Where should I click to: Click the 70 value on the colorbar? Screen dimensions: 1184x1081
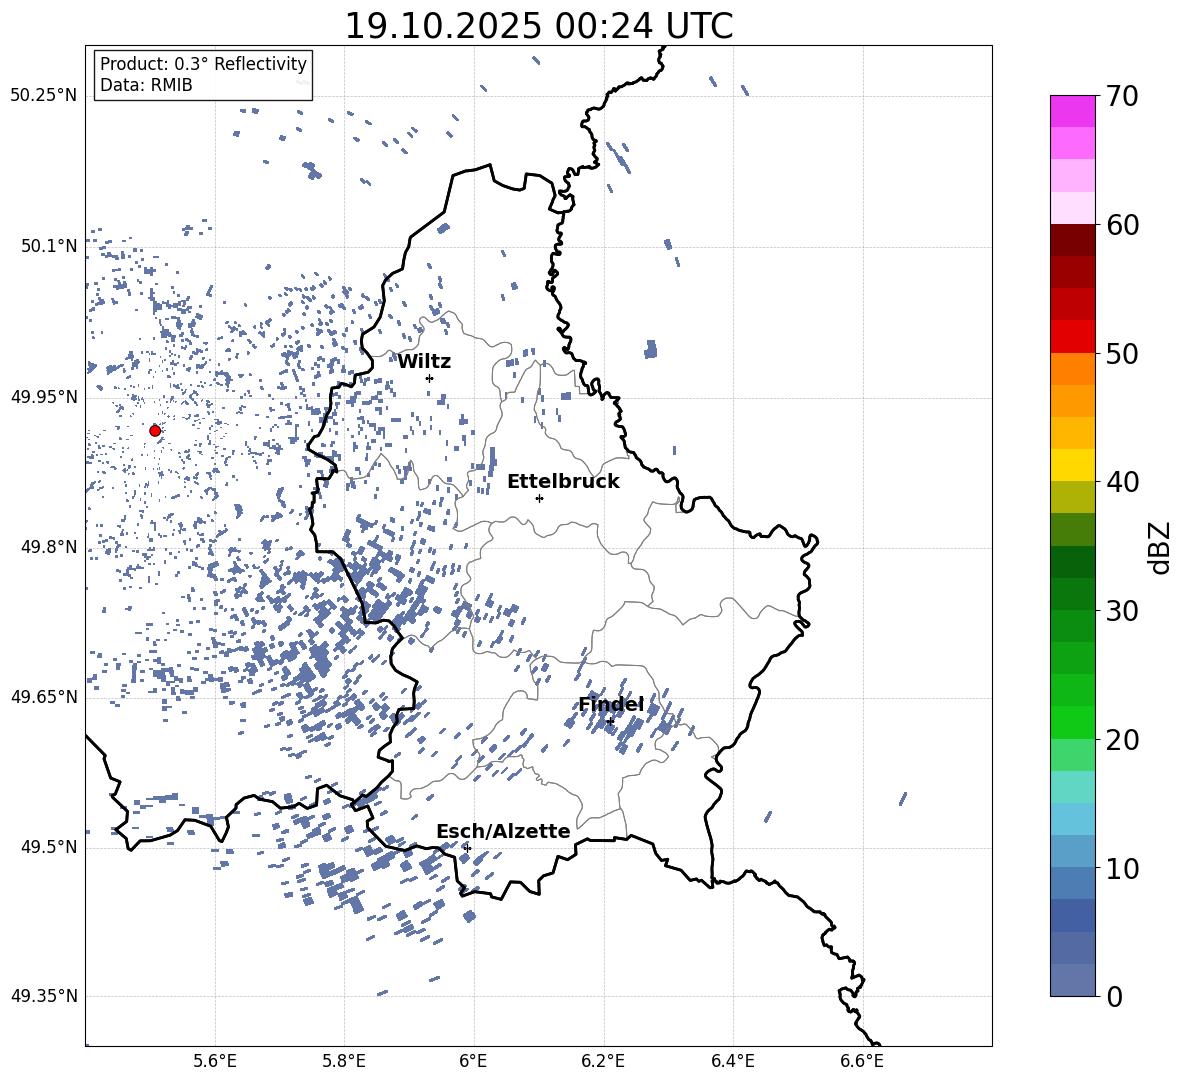[x=1122, y=97]
